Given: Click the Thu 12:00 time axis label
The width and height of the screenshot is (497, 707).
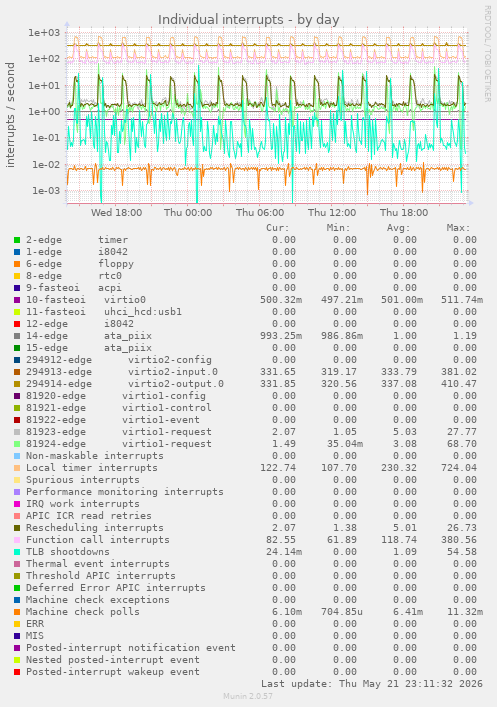Looking at the screenshot, I should [332, 213].
